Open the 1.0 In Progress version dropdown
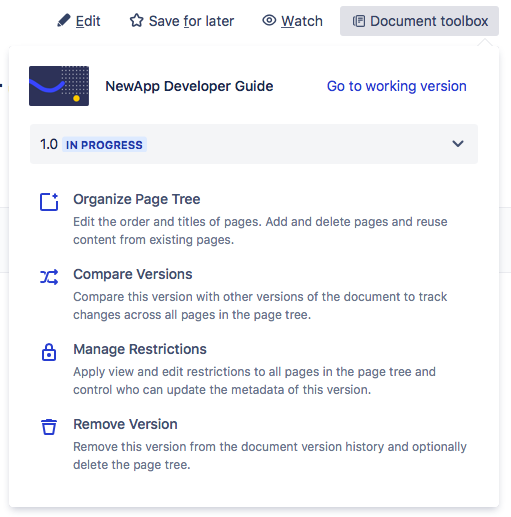The width and height of the screenshot is (511, 517). (254, 144)
